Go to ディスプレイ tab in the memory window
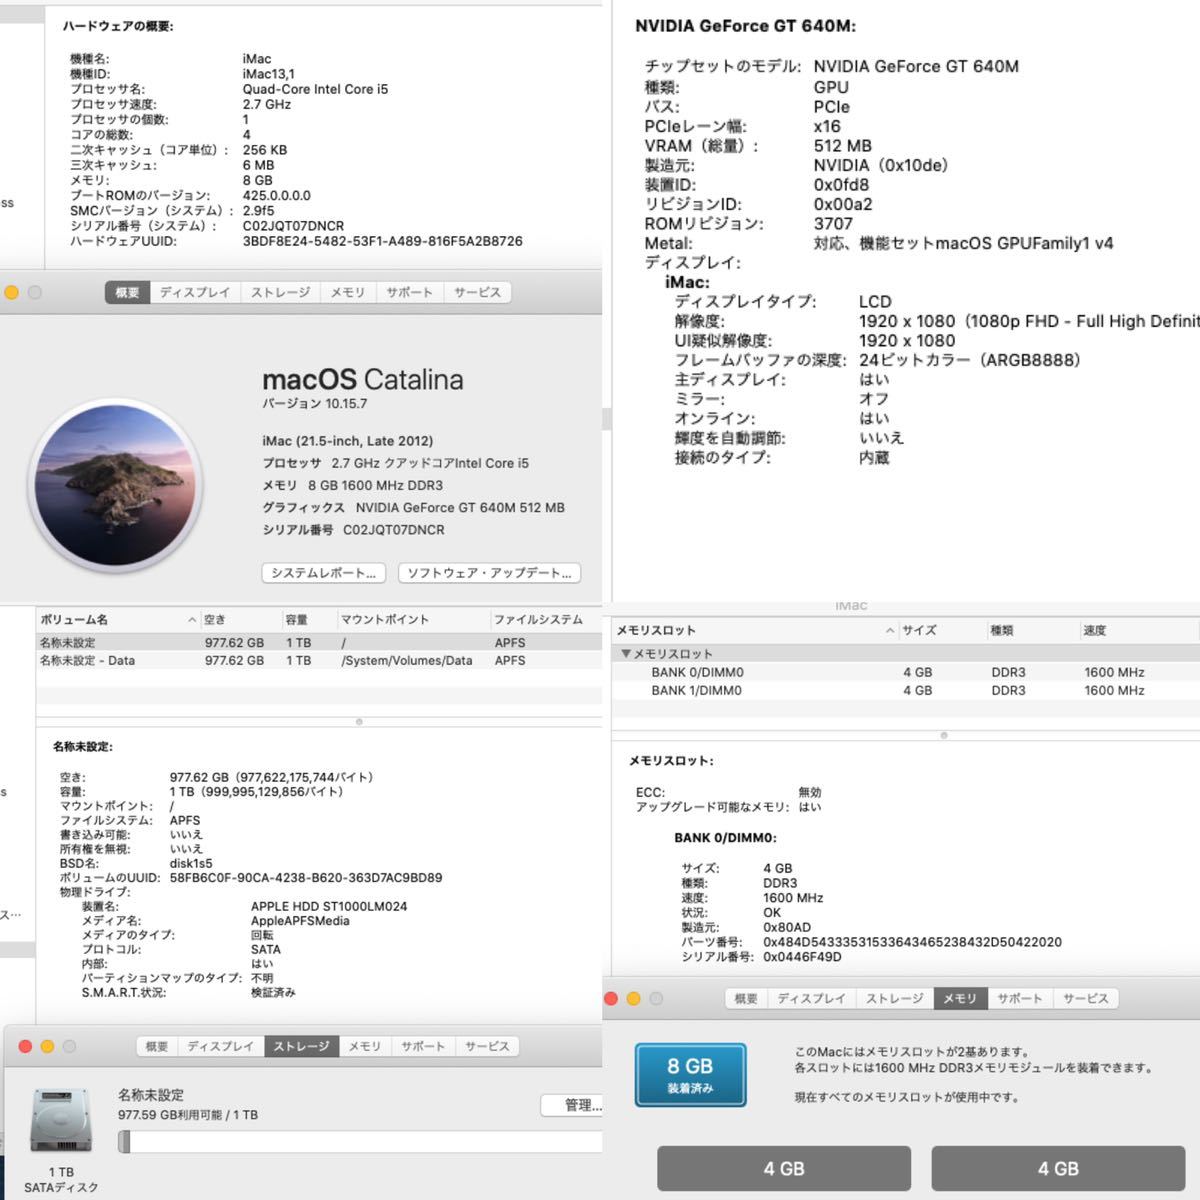 [811, 998]
